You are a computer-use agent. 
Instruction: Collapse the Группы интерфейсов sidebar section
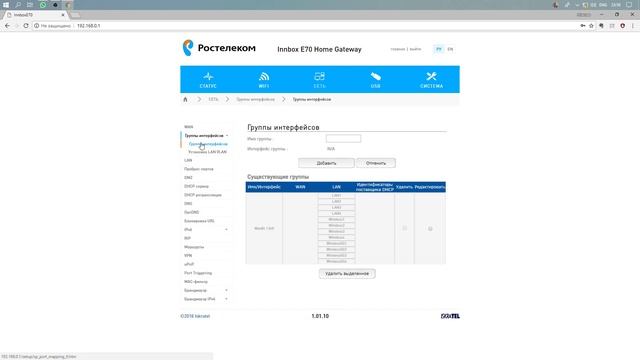(x=227, y=136)
